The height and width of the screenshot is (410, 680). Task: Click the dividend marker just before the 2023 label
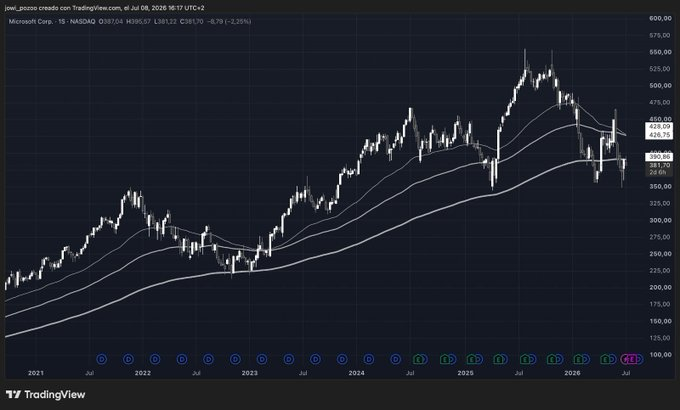235,359
